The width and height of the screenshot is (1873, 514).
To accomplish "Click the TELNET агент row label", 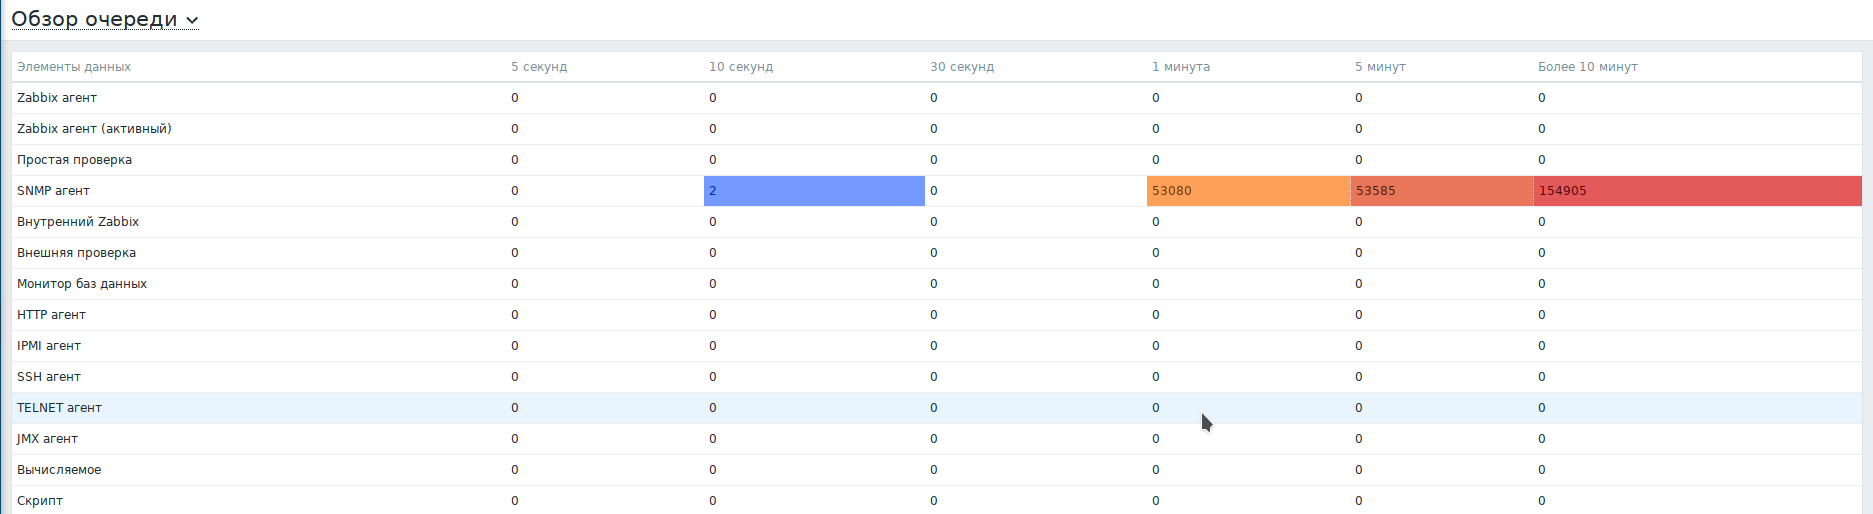I will [x=59, y=408].
